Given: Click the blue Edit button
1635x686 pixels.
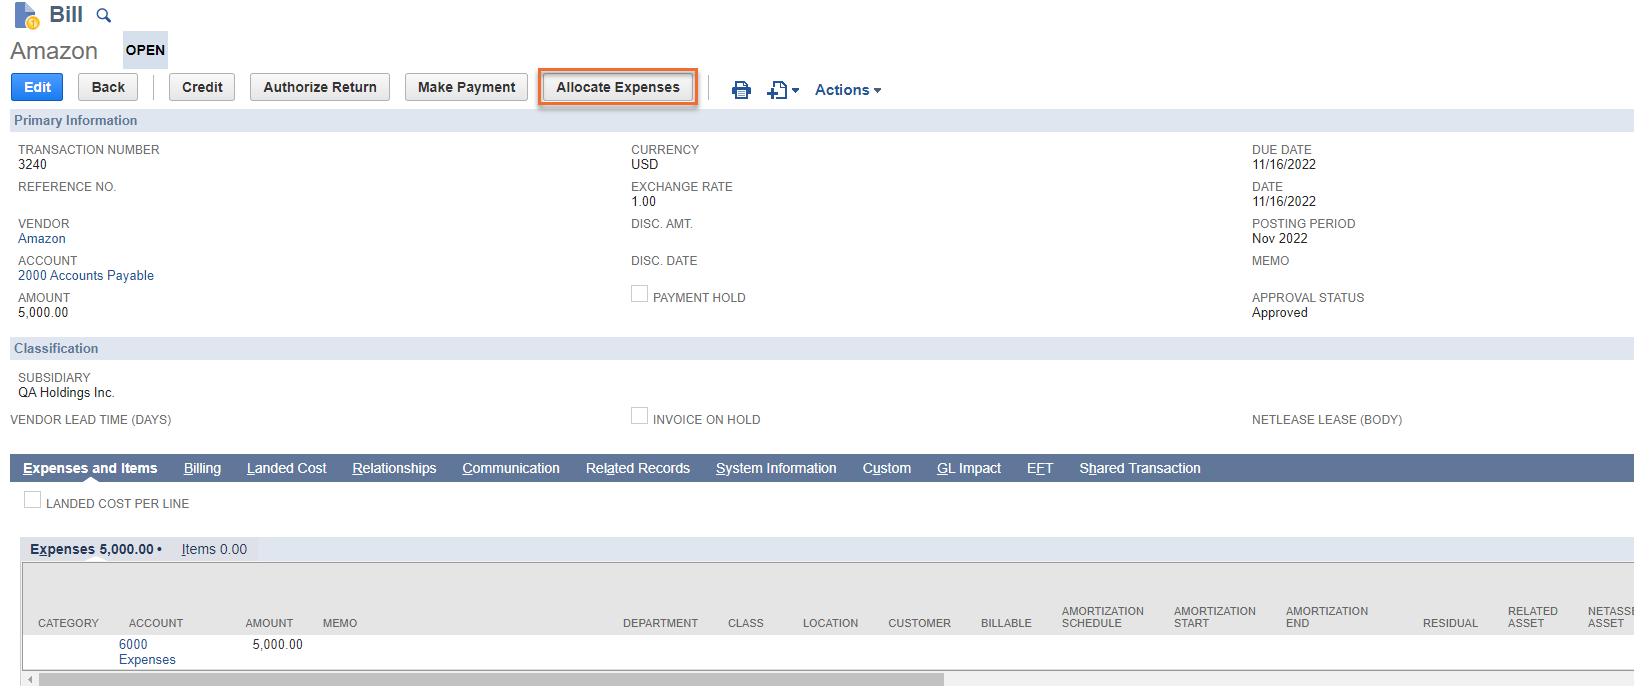Looking at the screenshot, I should [x=37, y=87].
